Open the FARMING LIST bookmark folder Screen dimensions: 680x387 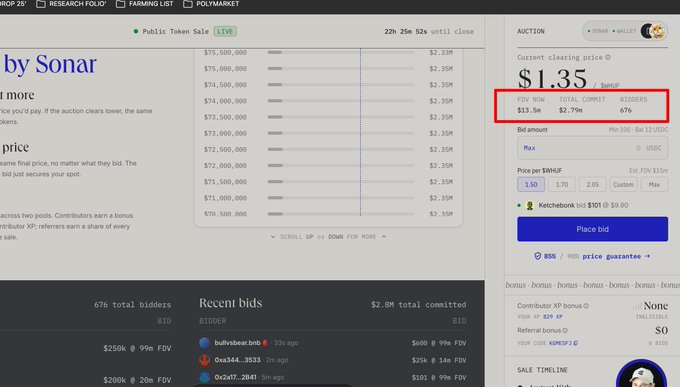click(x=145, y=4)
